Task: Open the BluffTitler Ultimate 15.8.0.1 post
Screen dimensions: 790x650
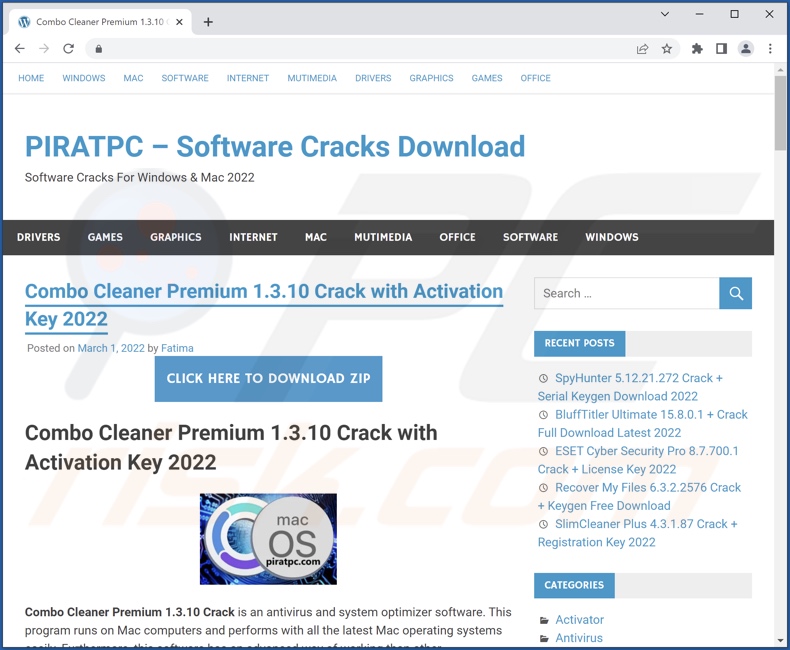Action: click(643, 423)
